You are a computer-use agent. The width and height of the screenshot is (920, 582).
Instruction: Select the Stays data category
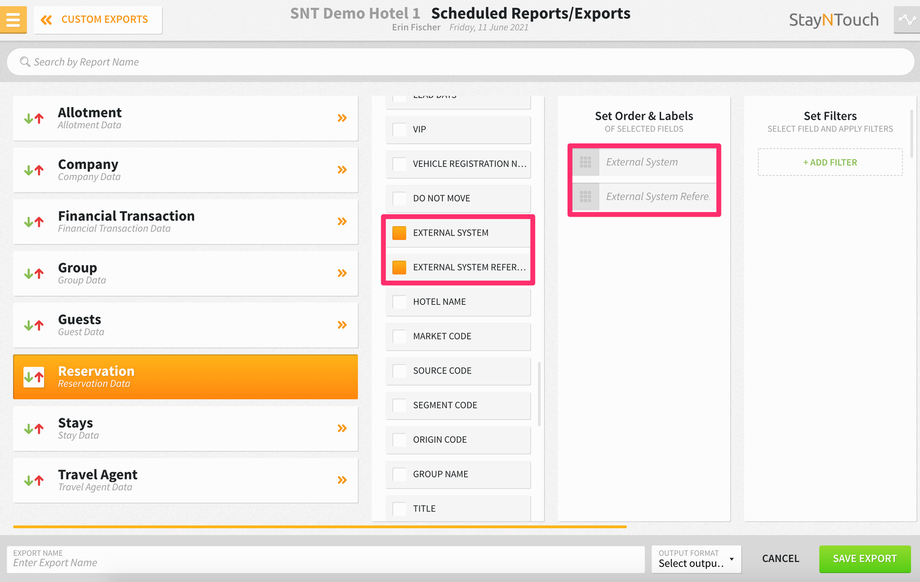185,428
